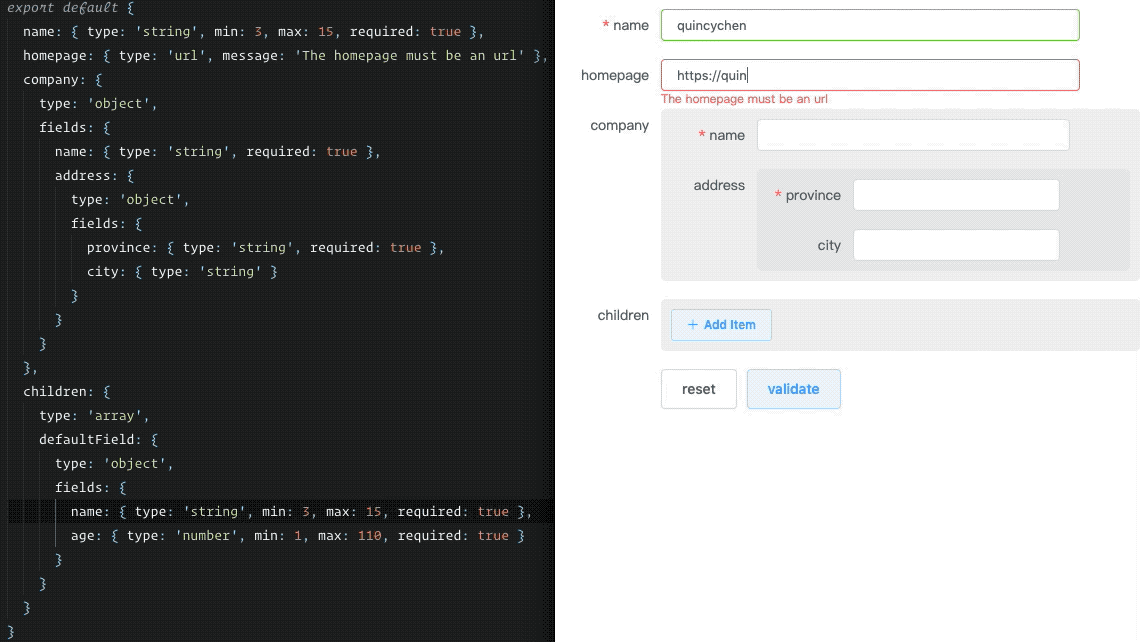Click the homepage error message text
1144x642 pixels.
(x=744, y=99)
